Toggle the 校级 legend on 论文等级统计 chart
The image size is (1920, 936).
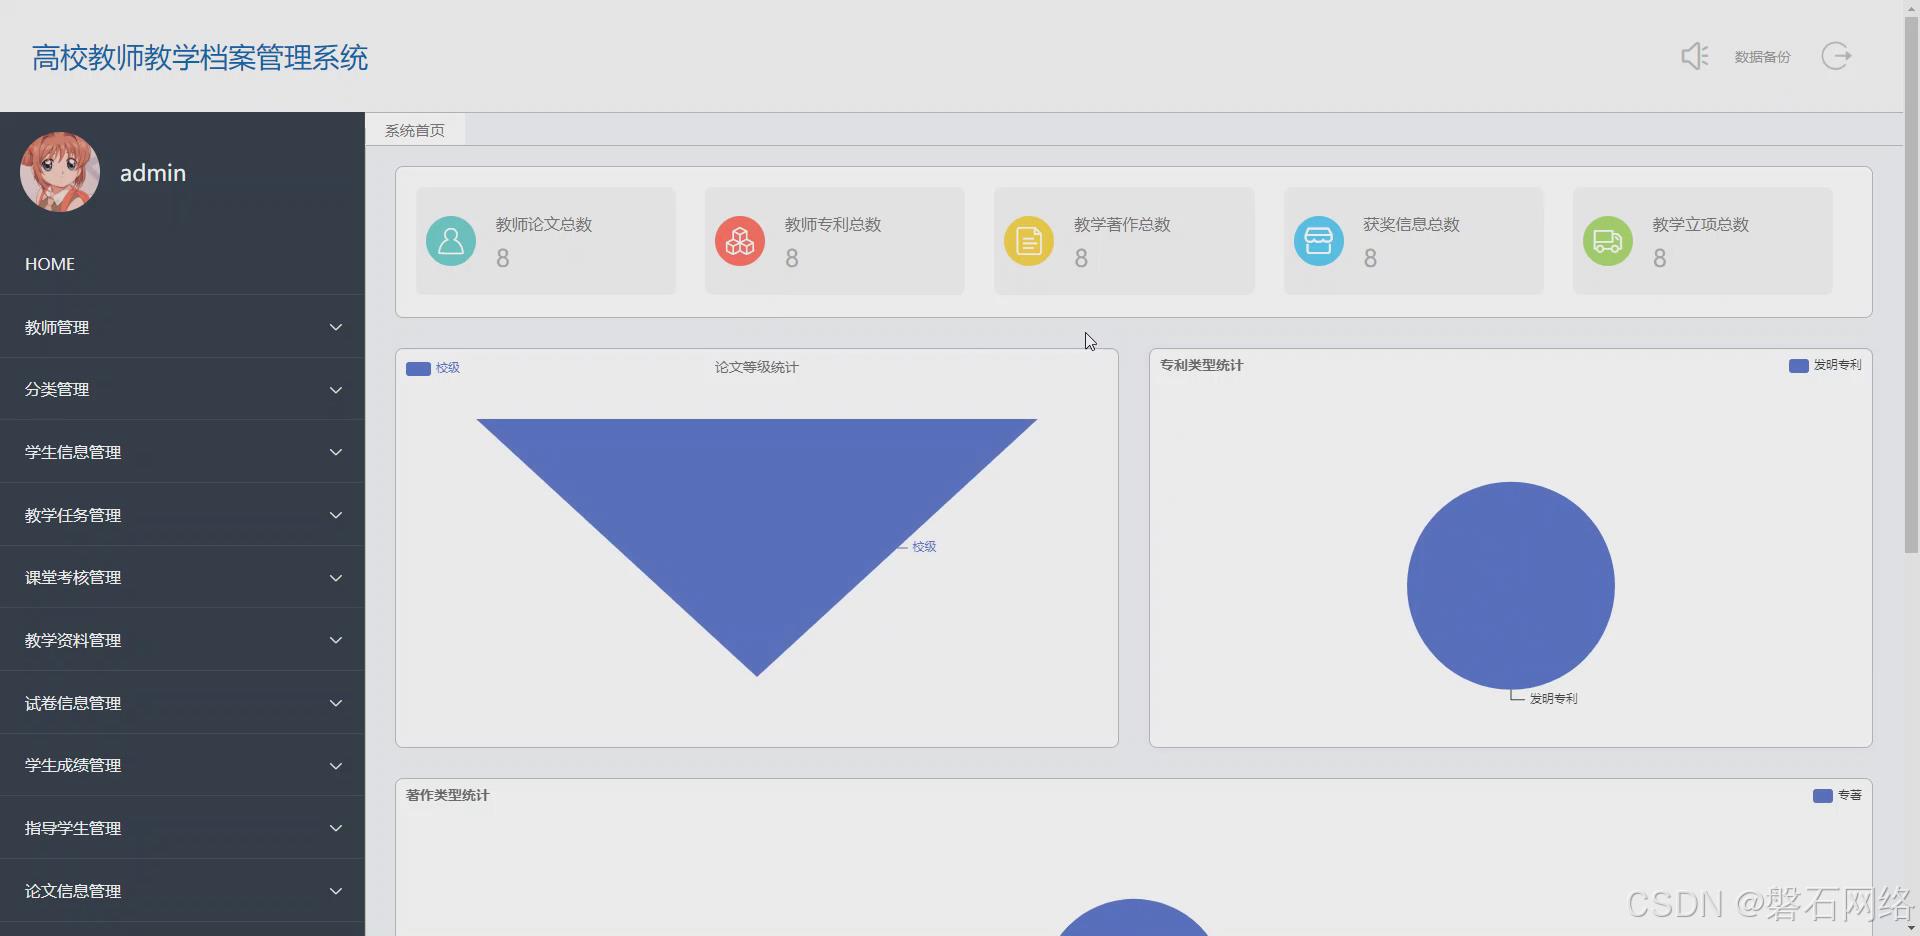pos(433,368)
